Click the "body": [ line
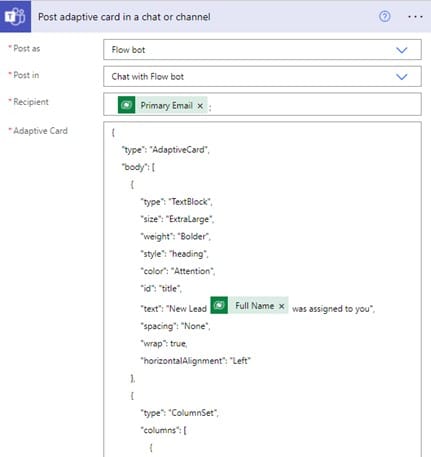The height and width of the screenshot is (457, 431). click(138, 167)
